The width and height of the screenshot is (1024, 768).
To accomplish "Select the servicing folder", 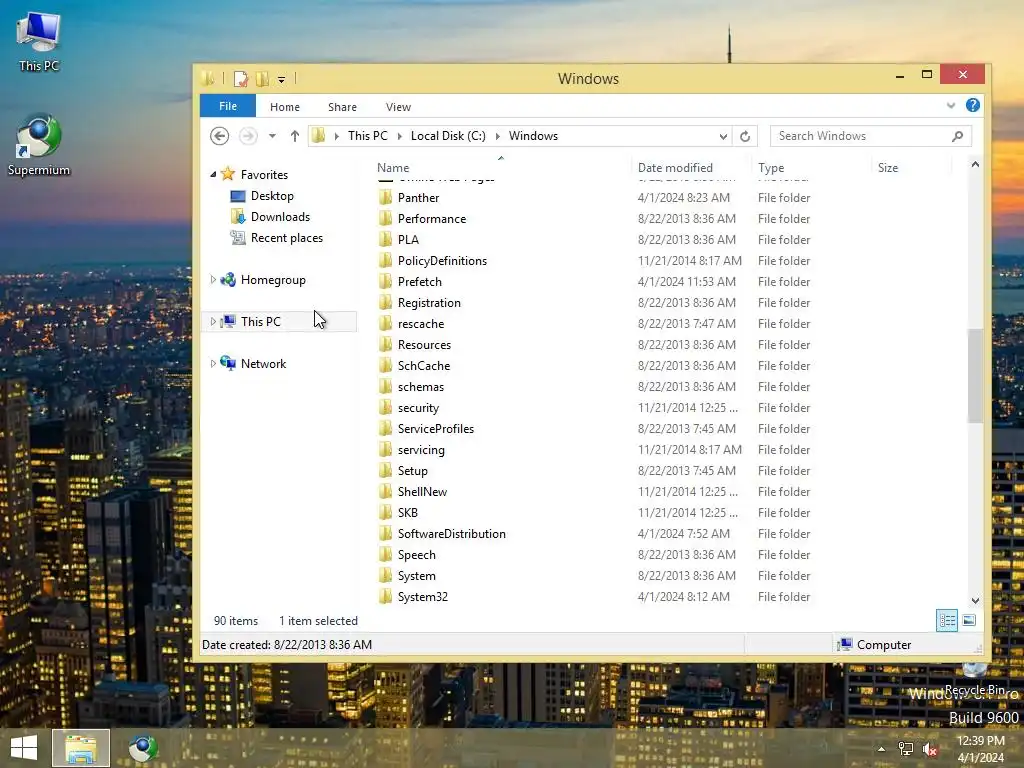I will (421, 450).
